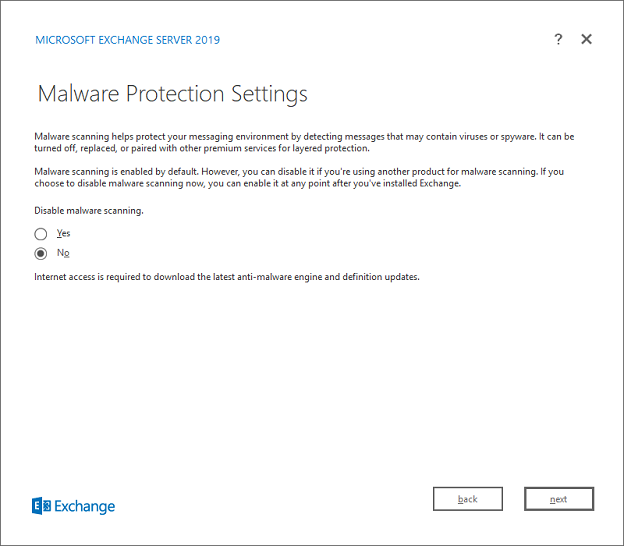Screen dimensions: 624x546
Task: Click the Microsoft Exchange Server 2019 title
Action: coord(127,40)
